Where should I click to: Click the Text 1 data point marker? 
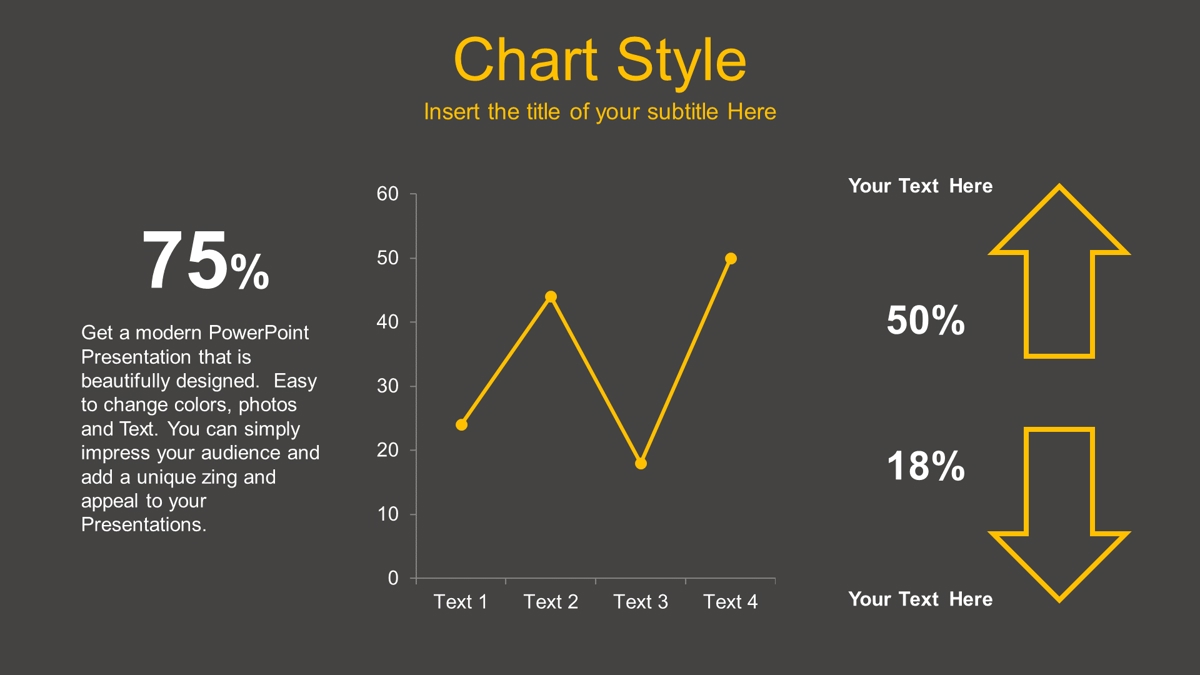tap(461, 425)
